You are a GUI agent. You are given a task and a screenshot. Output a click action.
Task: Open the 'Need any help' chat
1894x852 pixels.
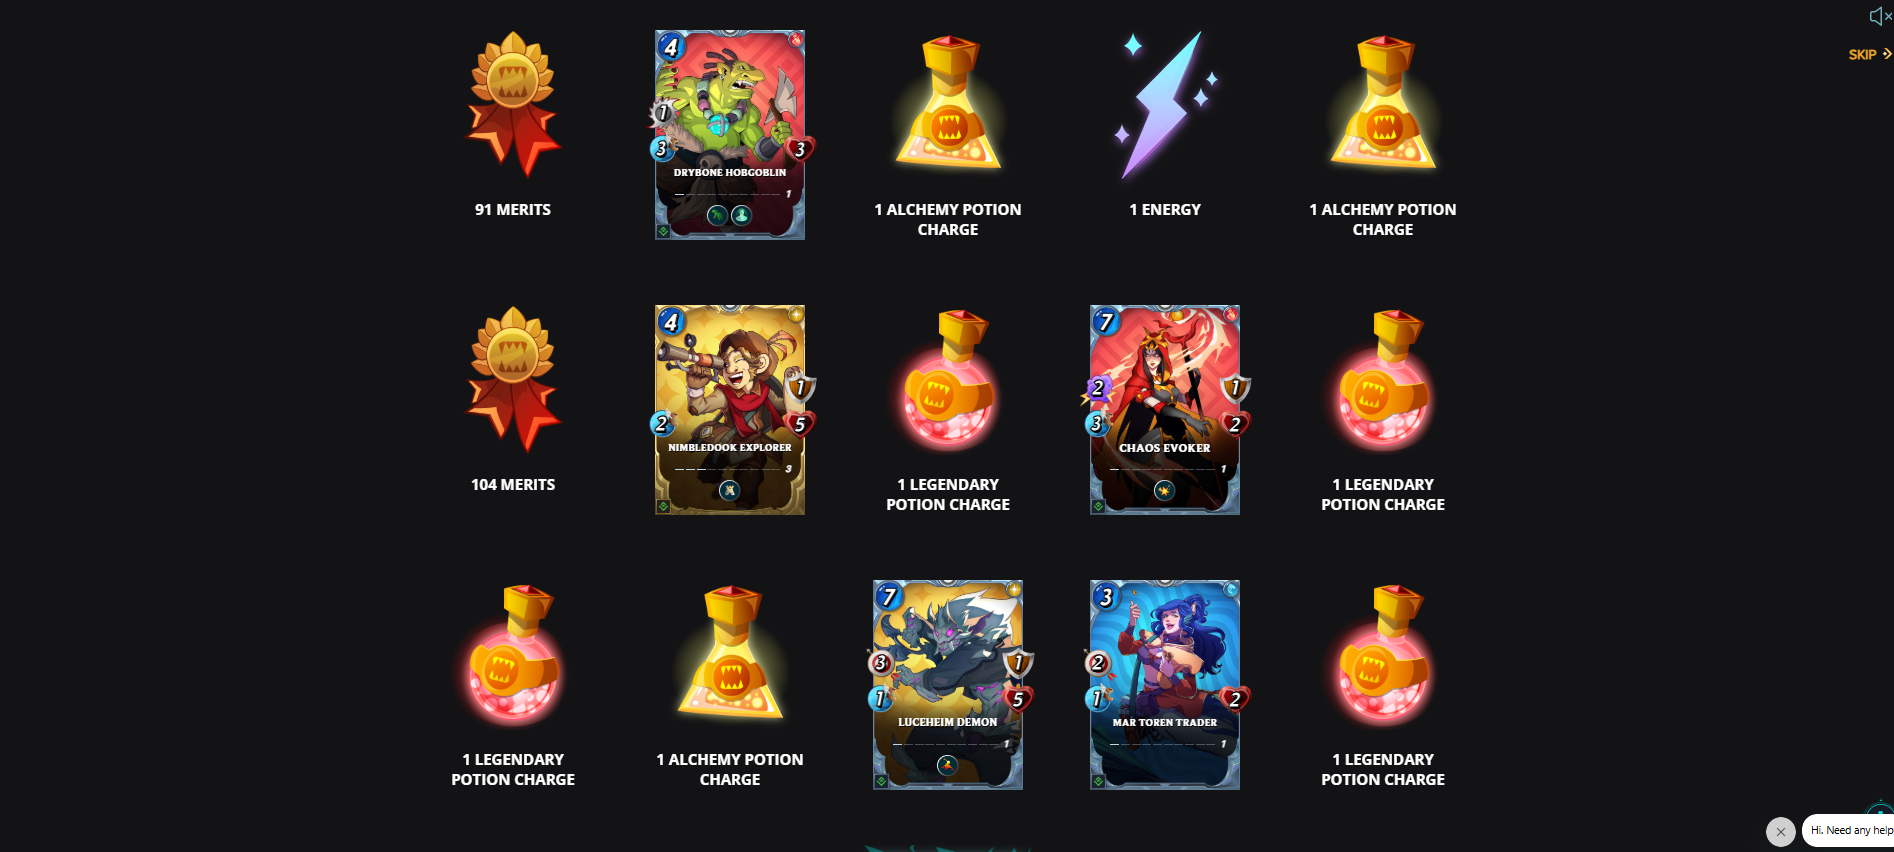click(x=1849, y=830)
